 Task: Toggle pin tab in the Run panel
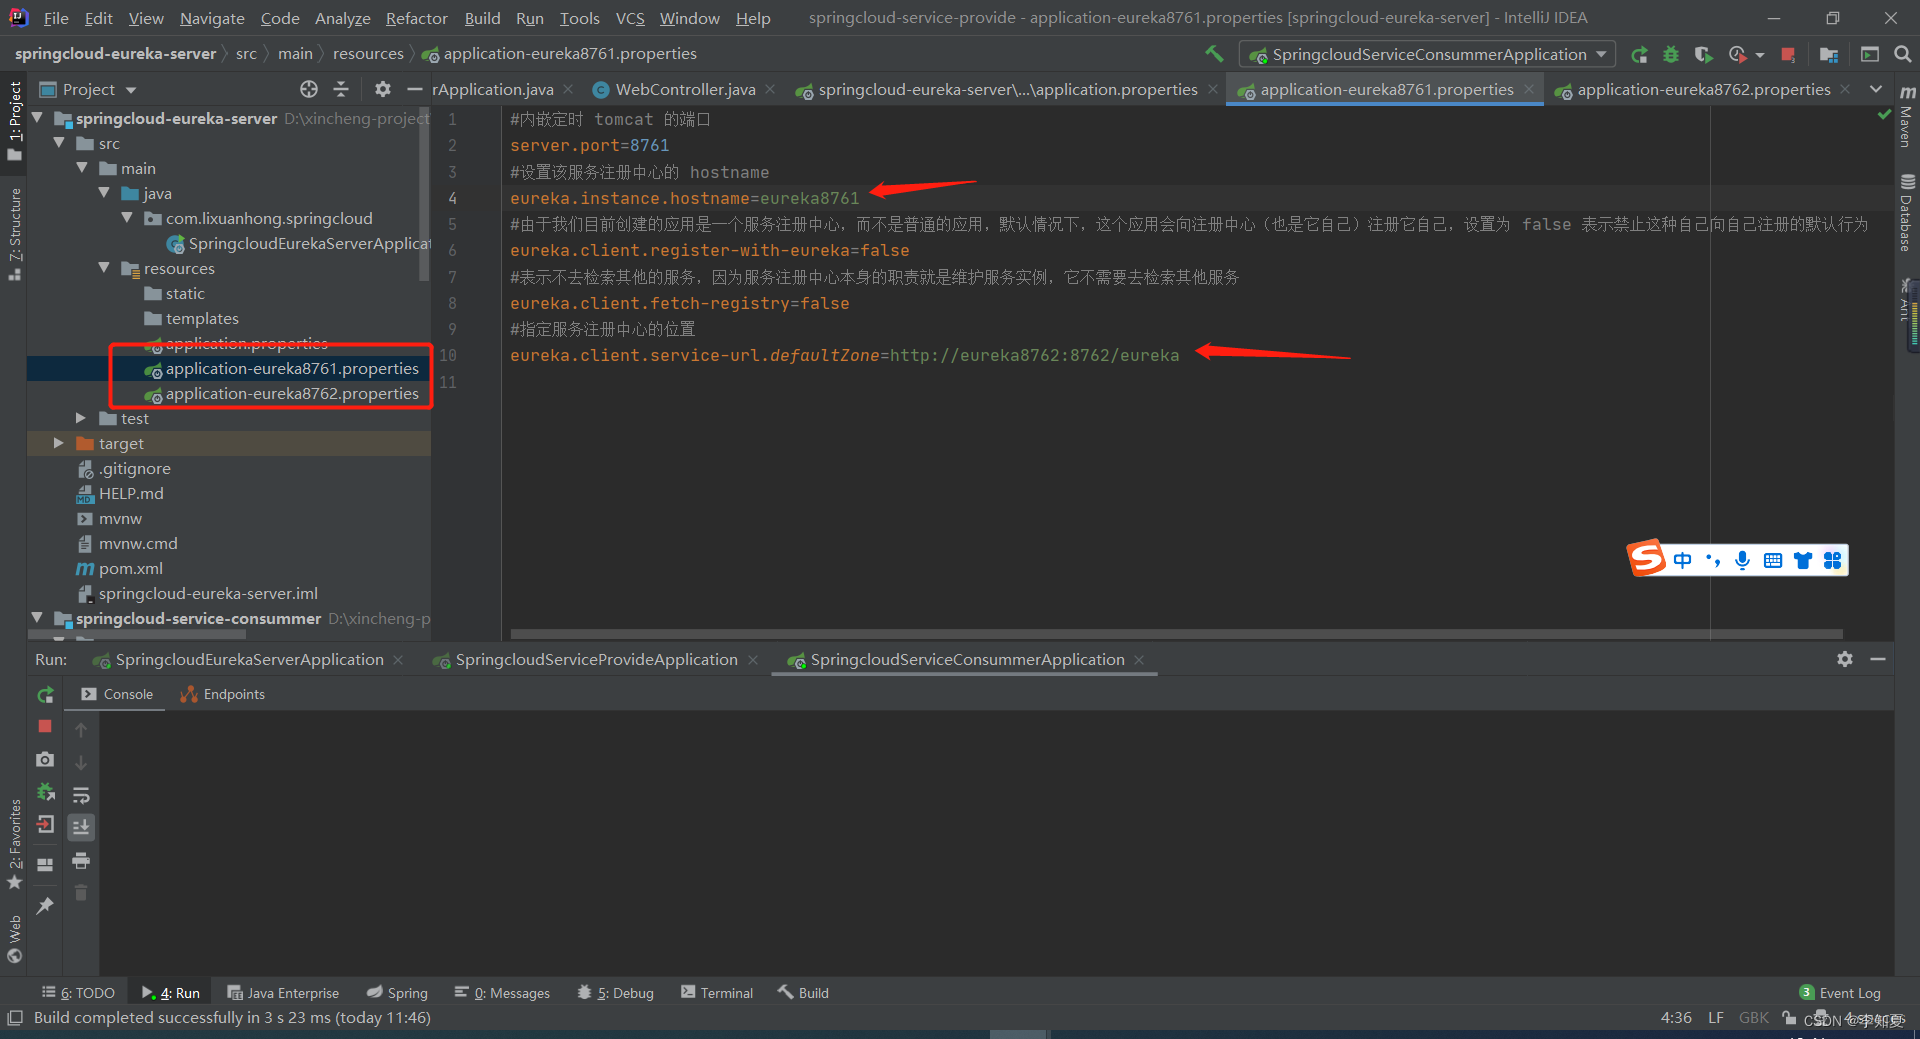click(x=45, y=906)
